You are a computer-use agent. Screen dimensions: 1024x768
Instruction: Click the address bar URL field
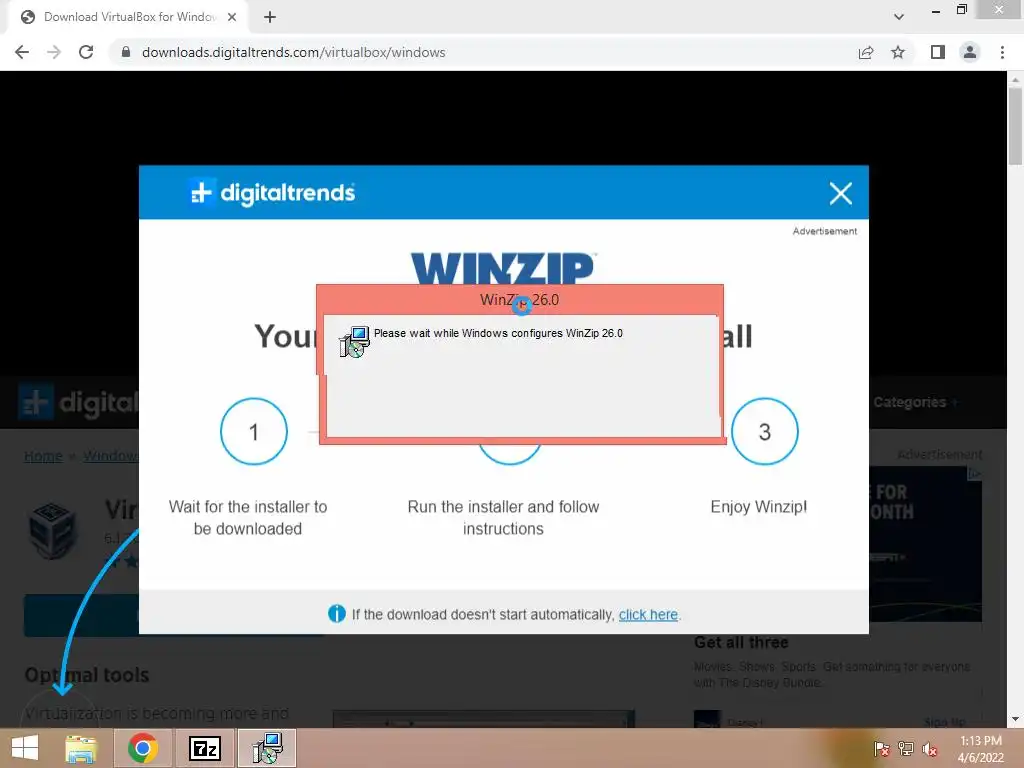[x=483, y=52]
